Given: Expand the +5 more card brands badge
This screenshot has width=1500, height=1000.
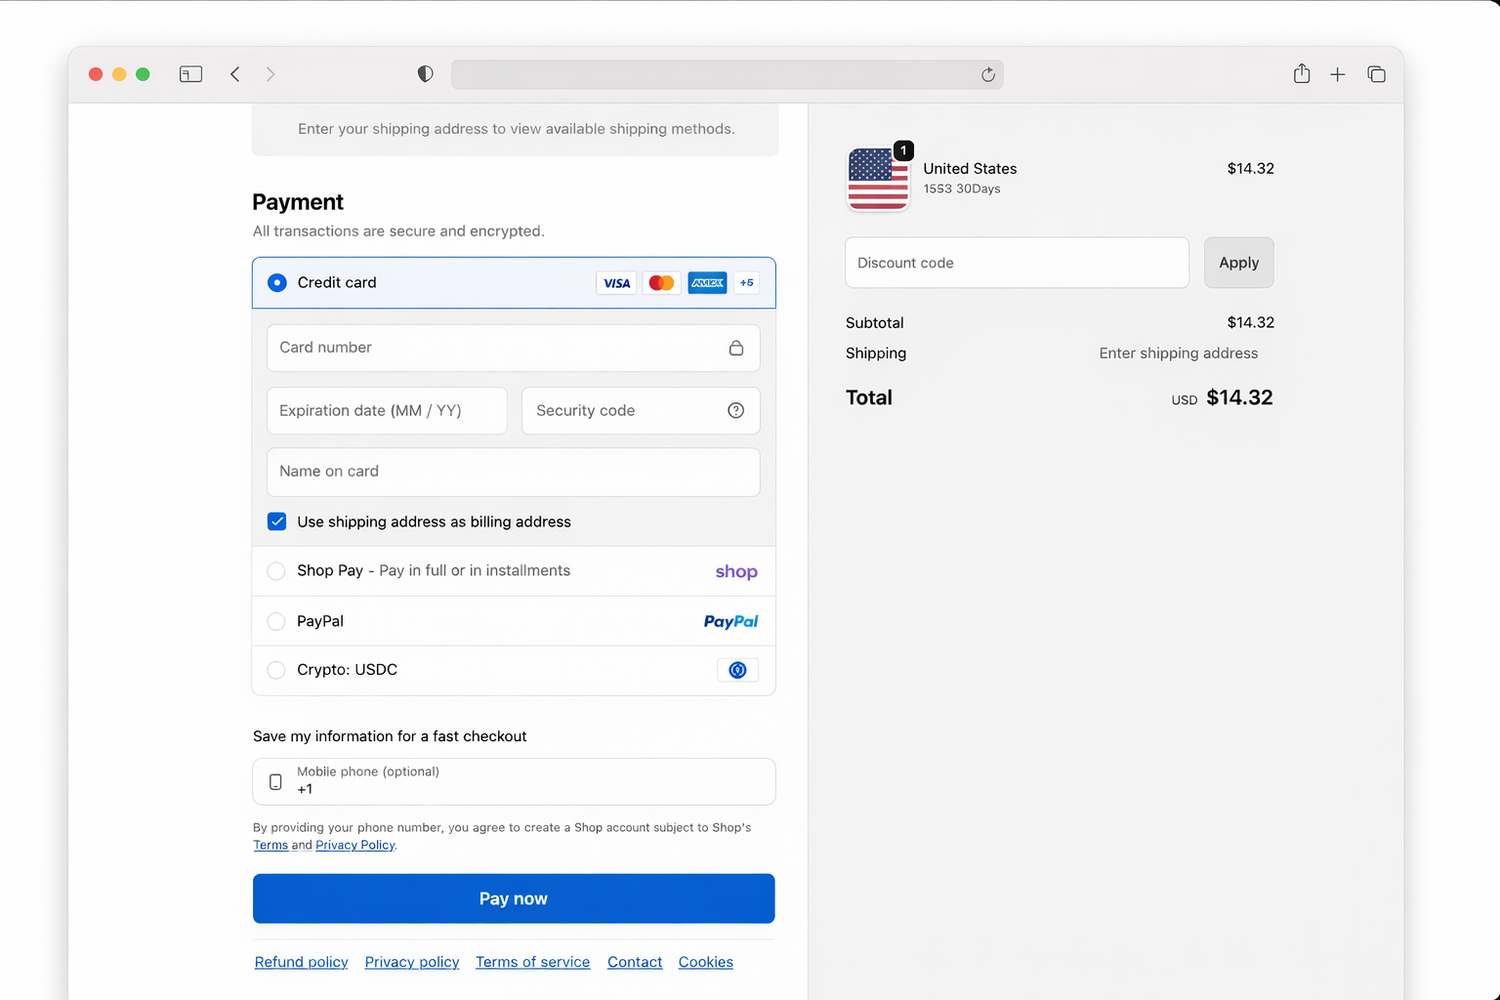Looking at the screenshot, I should [x=747, y=283].
